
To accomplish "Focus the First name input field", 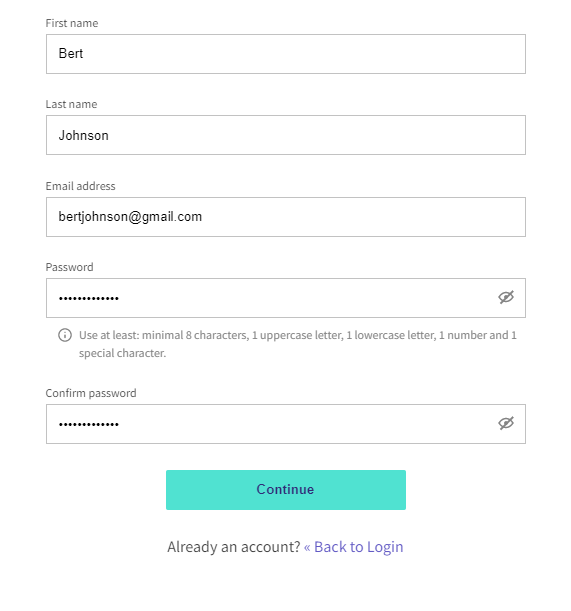I will [x=286, y=54].
